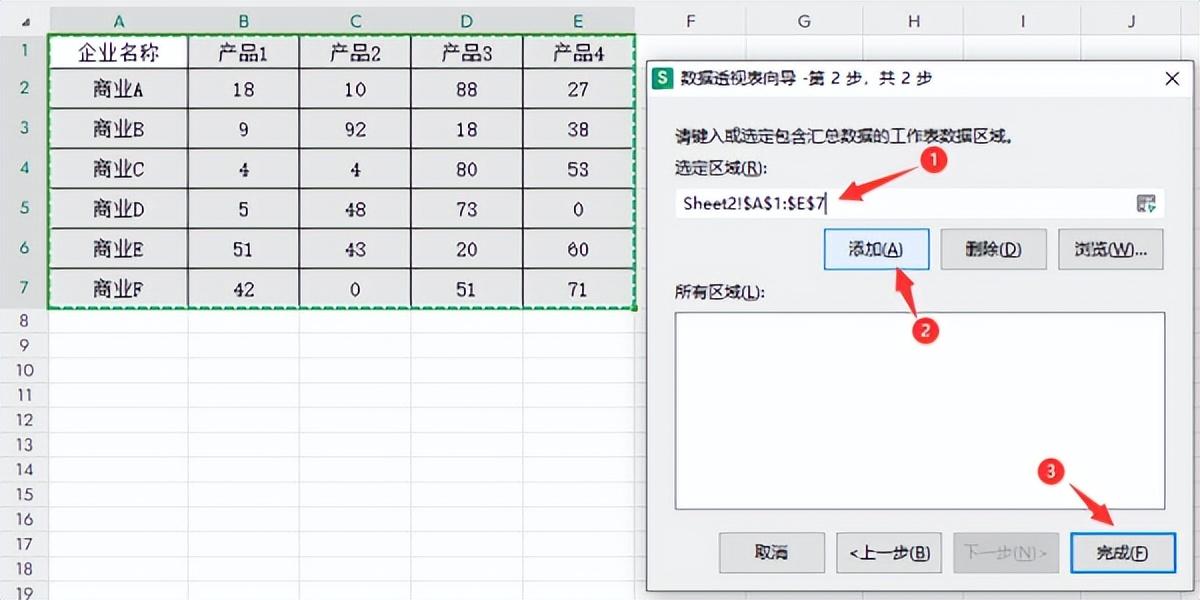Click 完成(F) to finish the wizard
The image size is (1200, 600).
tap(1123, 552)
